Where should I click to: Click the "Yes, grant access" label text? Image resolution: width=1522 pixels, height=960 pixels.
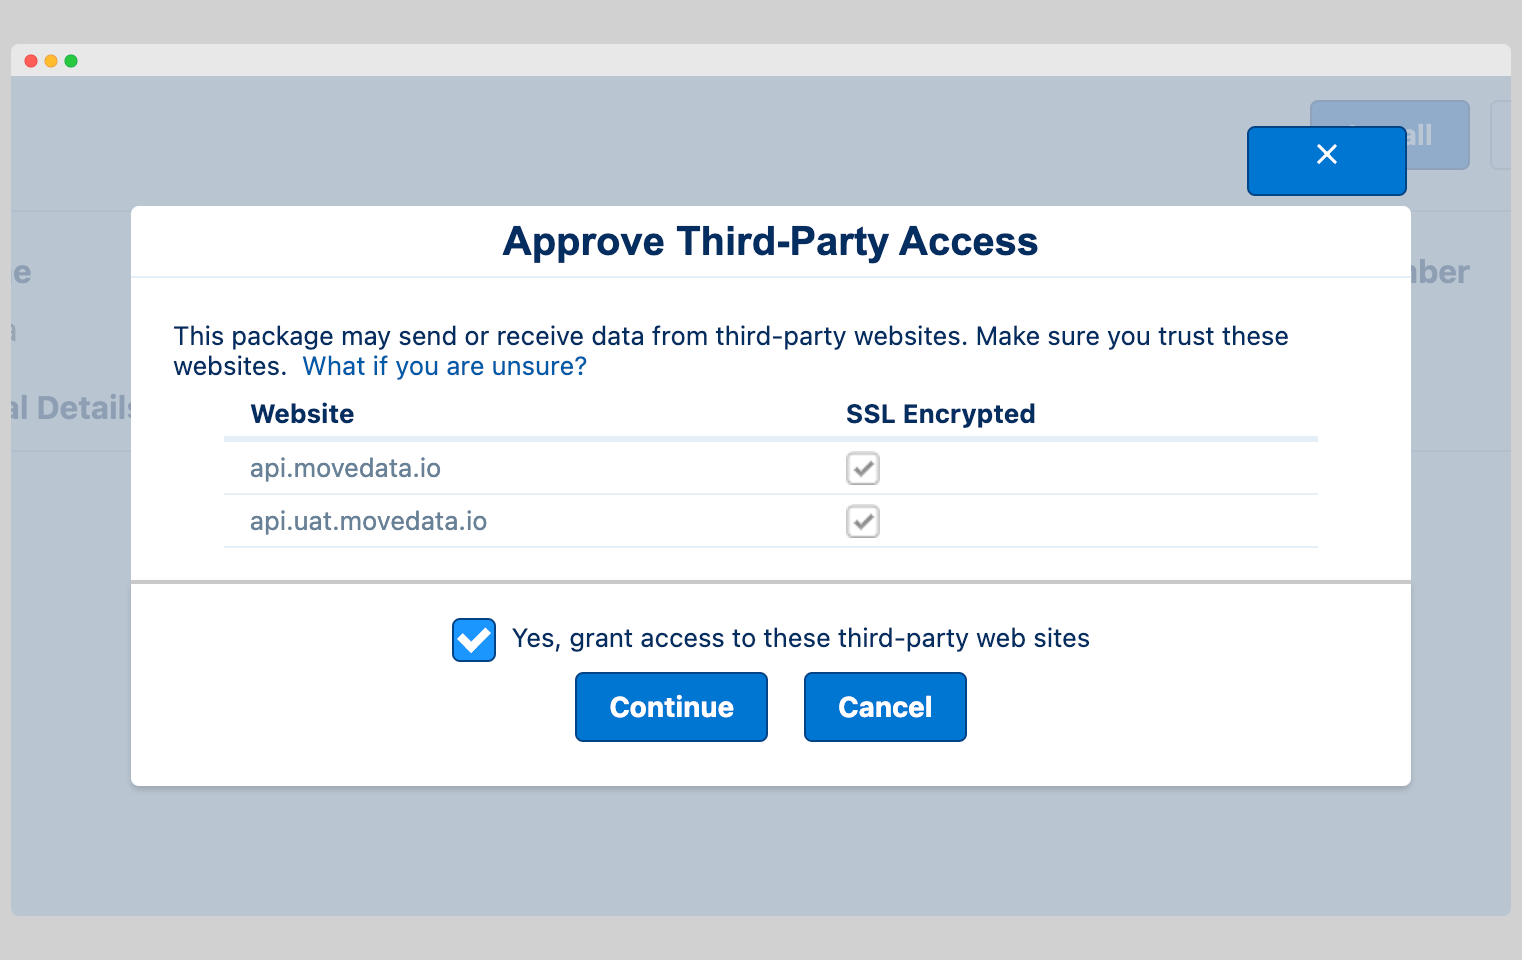pos(800,638)
